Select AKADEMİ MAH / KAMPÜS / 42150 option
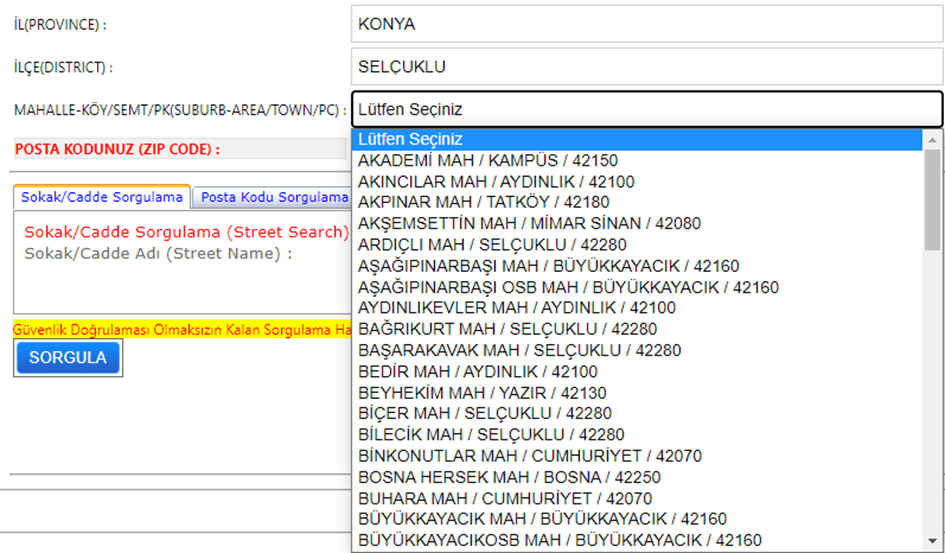 pyautogui.click(x=488, y=160)
